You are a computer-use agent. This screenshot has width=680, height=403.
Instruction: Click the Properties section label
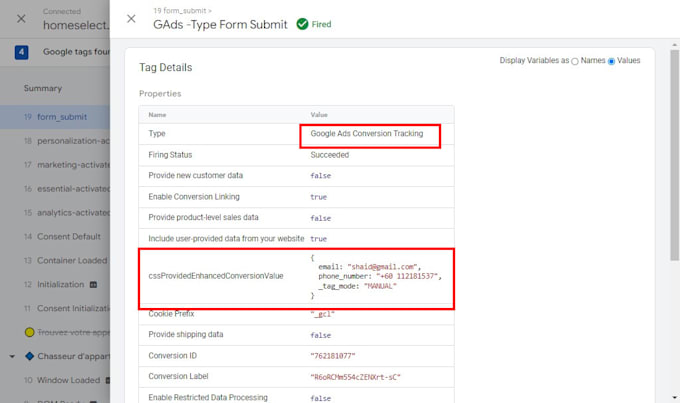(x=160, y=94)
